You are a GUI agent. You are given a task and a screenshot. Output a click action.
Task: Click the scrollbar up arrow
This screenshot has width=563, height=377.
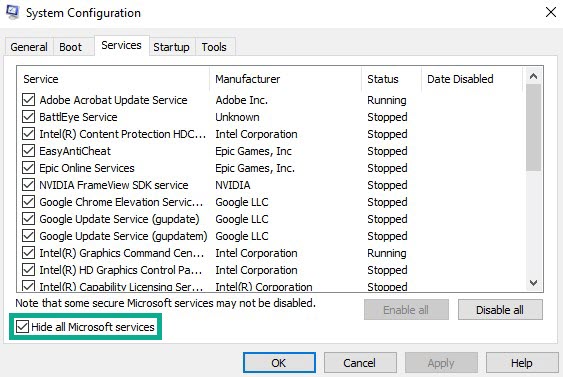pyautogui.click(x=534, y=76)
